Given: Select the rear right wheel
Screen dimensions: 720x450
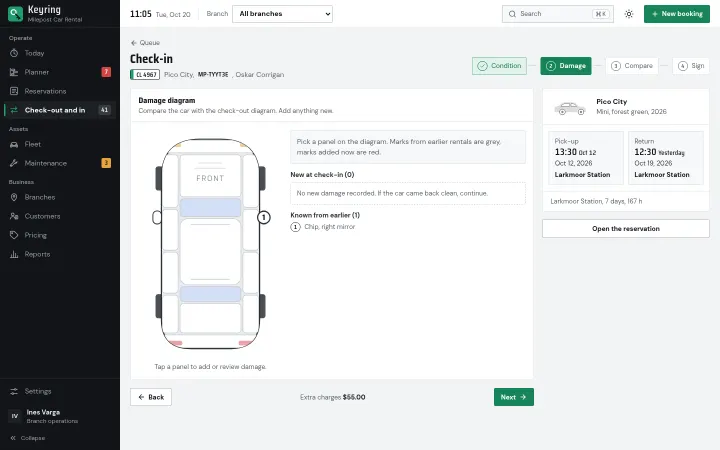Looking at the screenshot, I should [262, 306].
